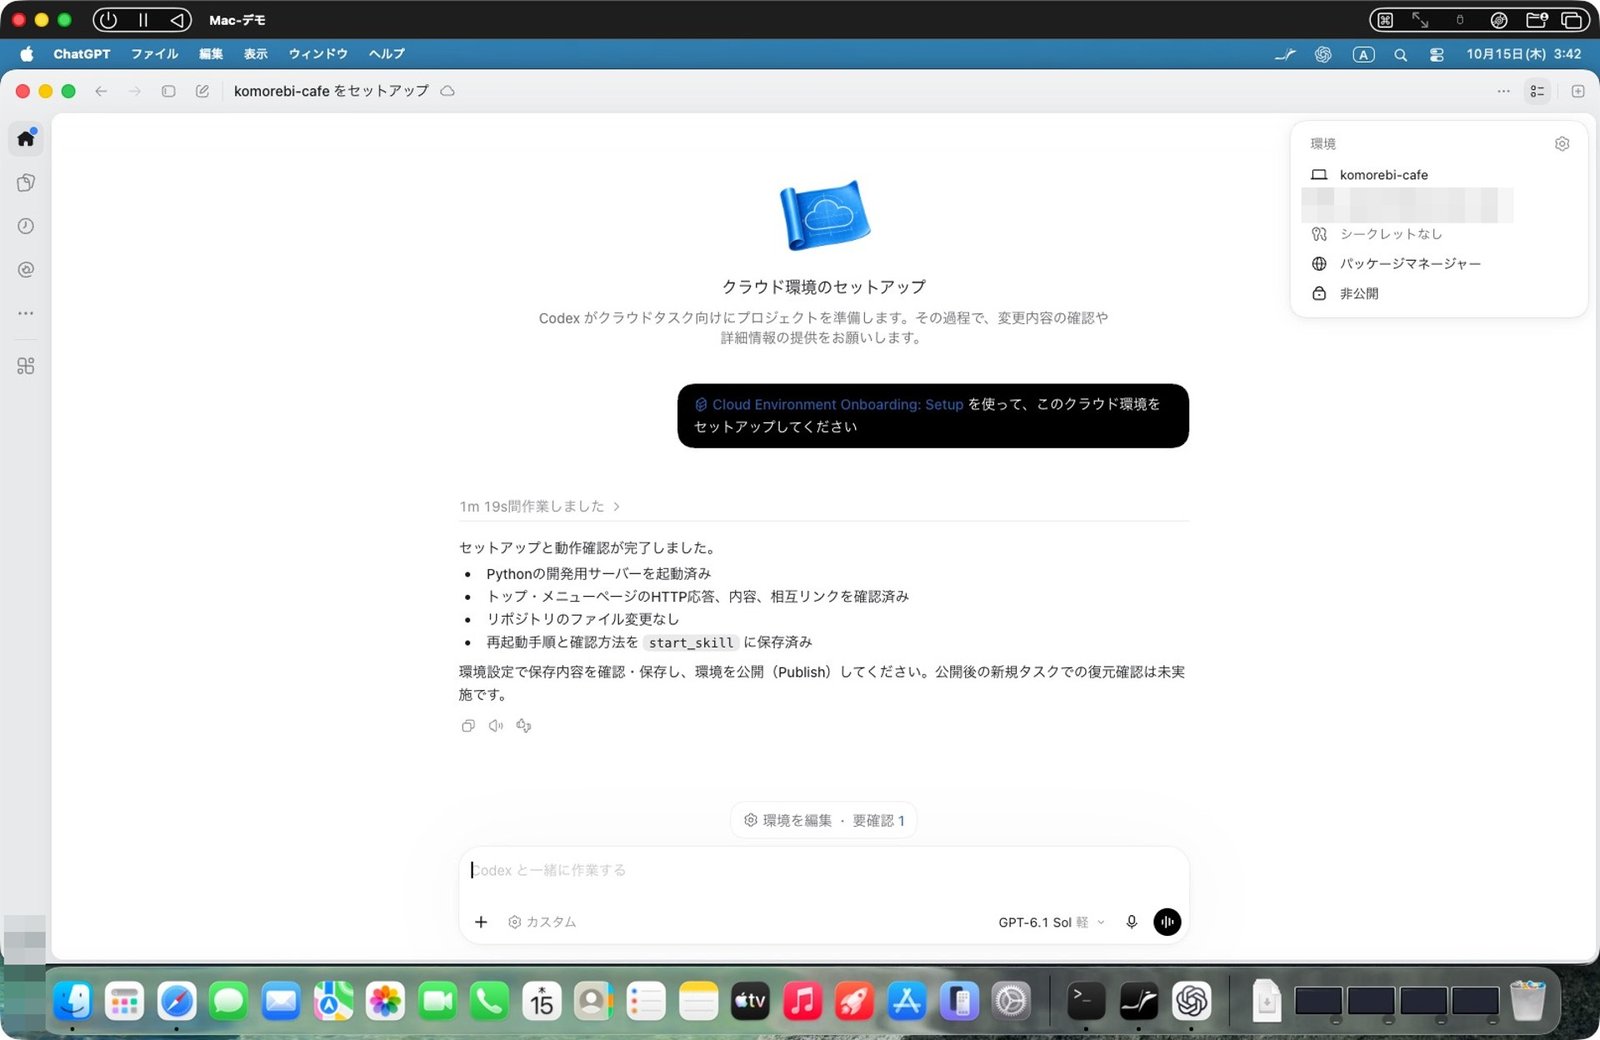Click the start_skill code label
The image size is (1600, 1040).
691,643
